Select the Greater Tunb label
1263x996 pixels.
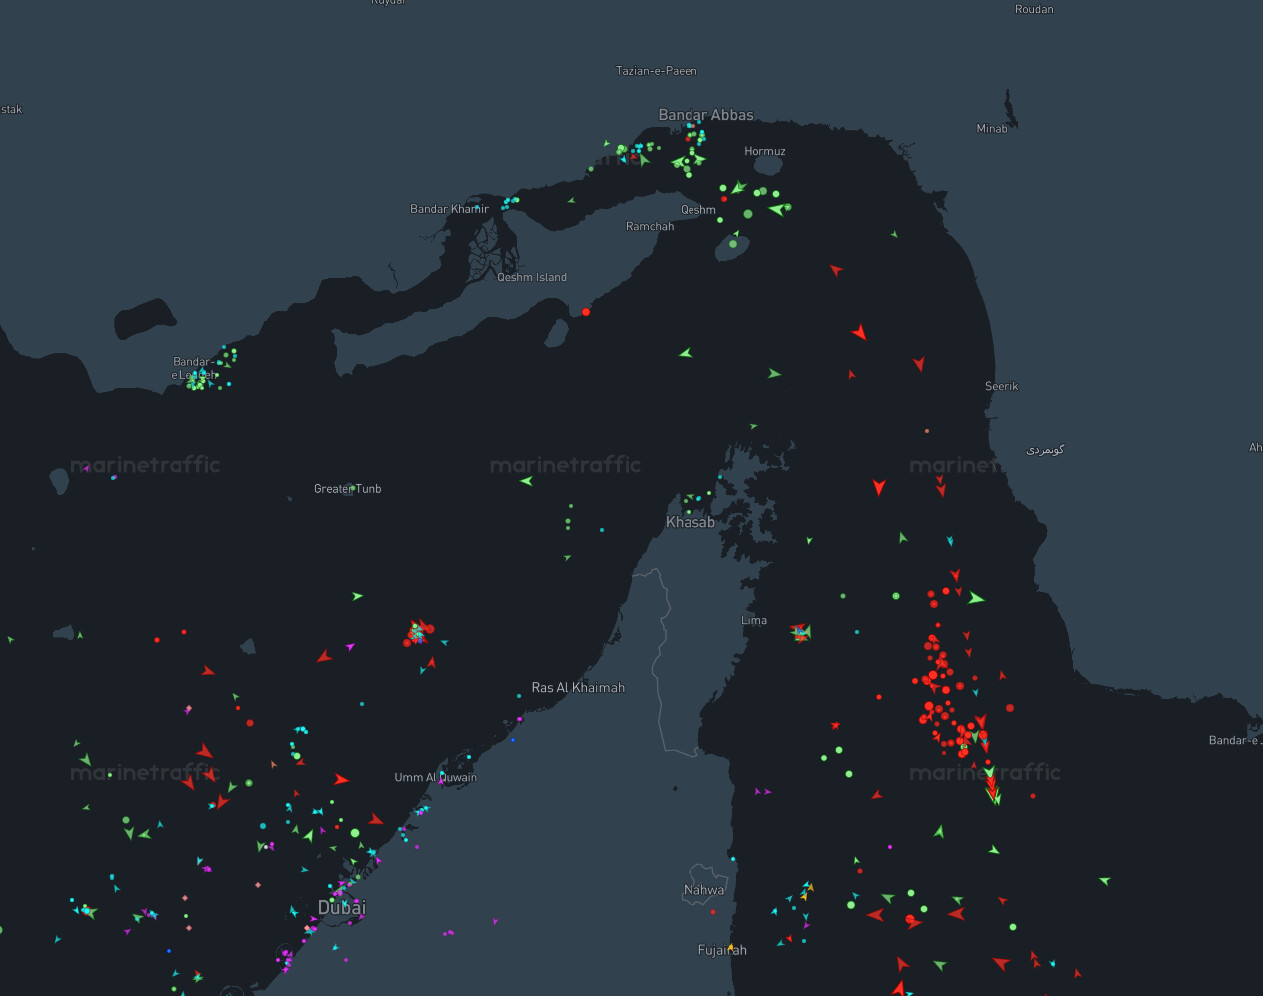pos(348,489)
